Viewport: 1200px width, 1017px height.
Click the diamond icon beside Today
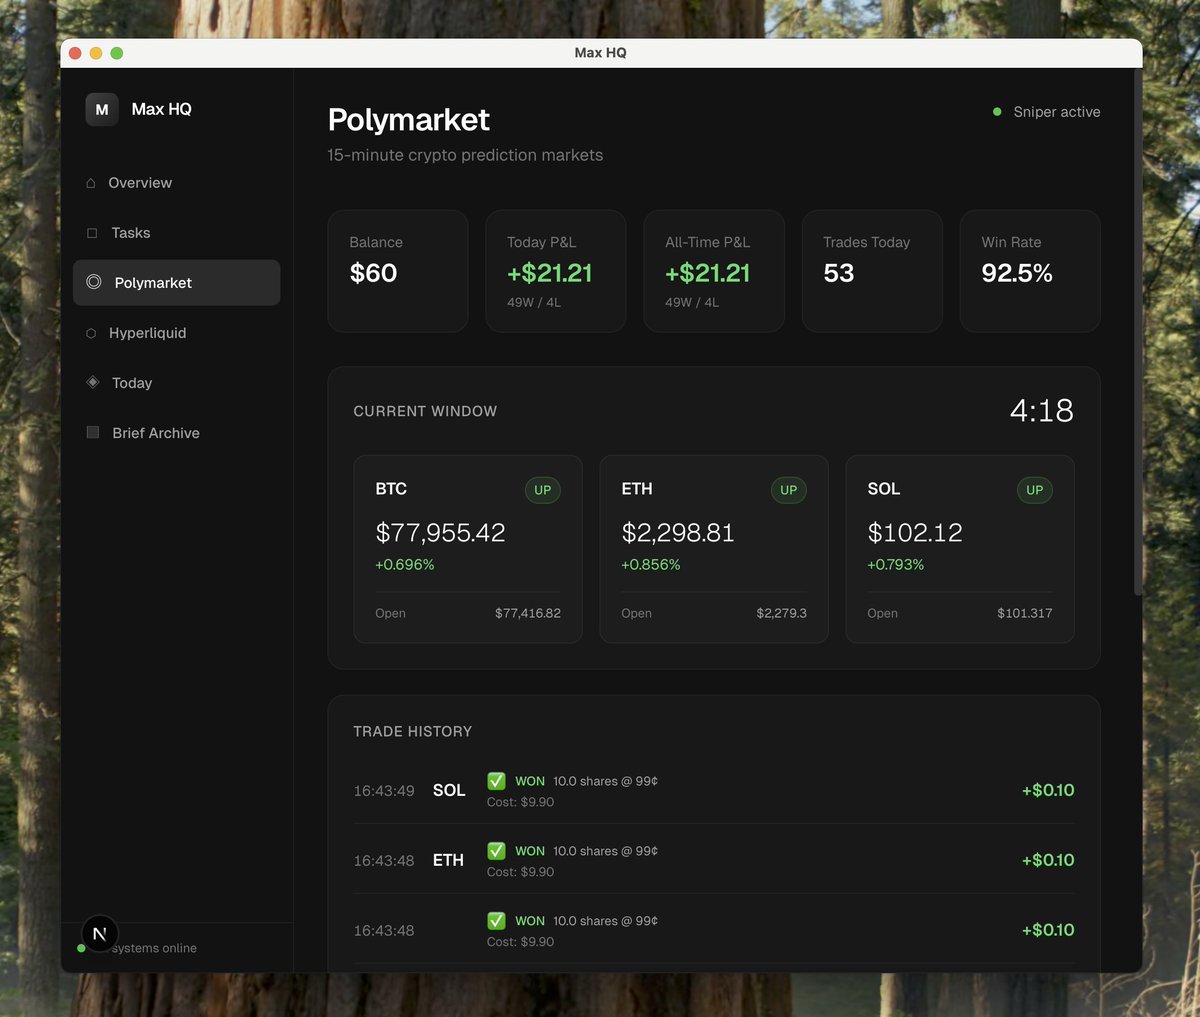[x=93, y=382]
